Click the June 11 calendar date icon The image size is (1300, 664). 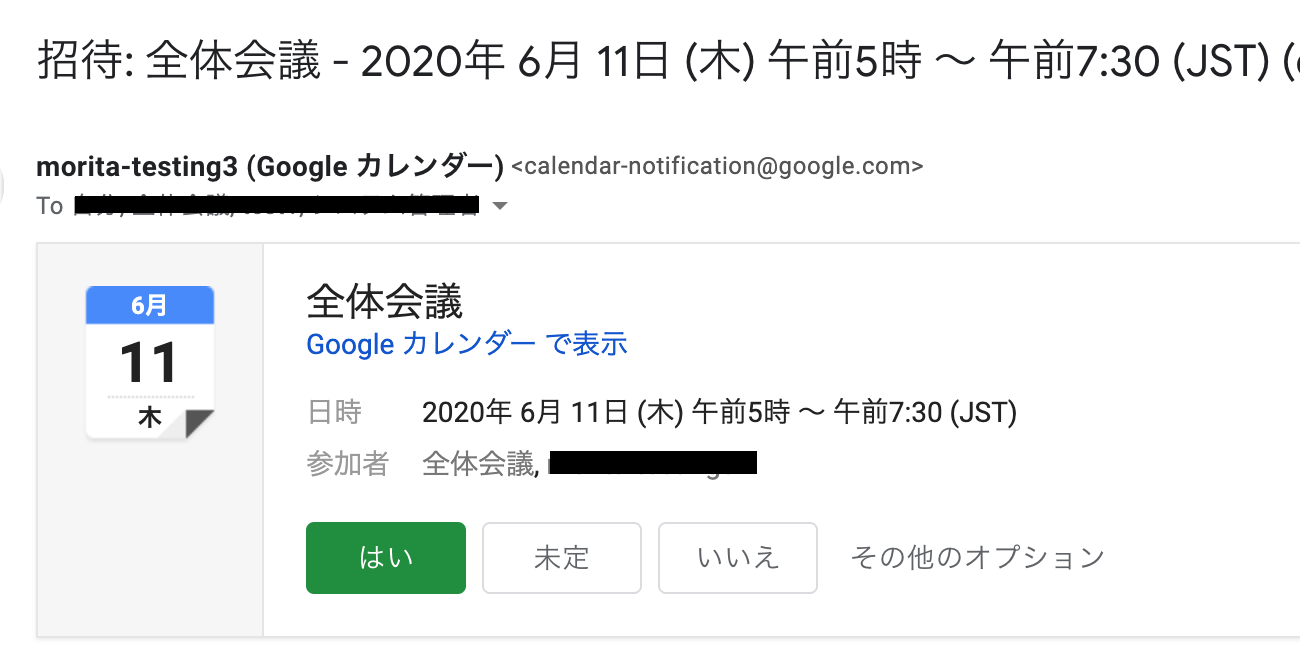pyautogui.click(x=149, y=364)
